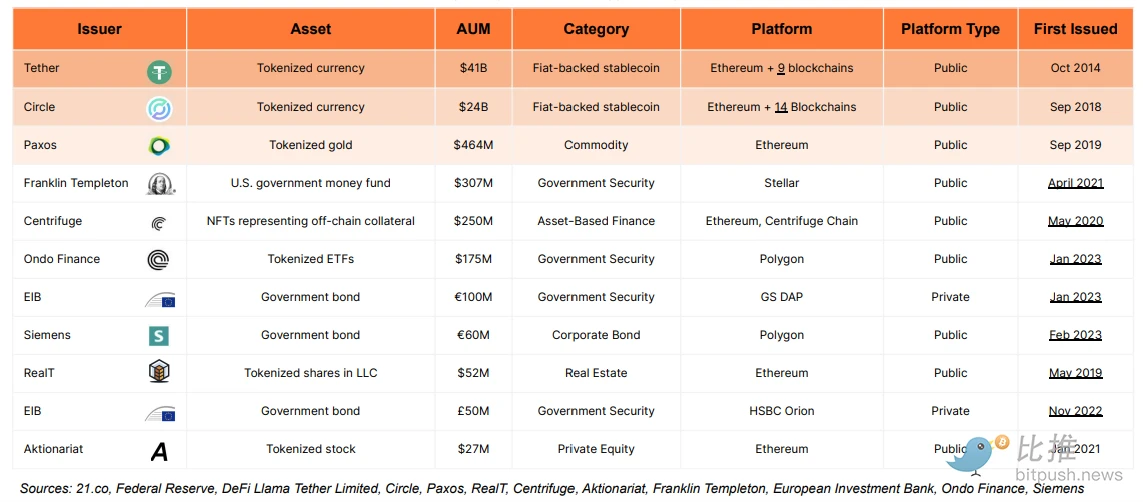The image size is (1143, 502).
Task: Click the underlined 14 in Circle's platform
Action: tap(781, 106)
